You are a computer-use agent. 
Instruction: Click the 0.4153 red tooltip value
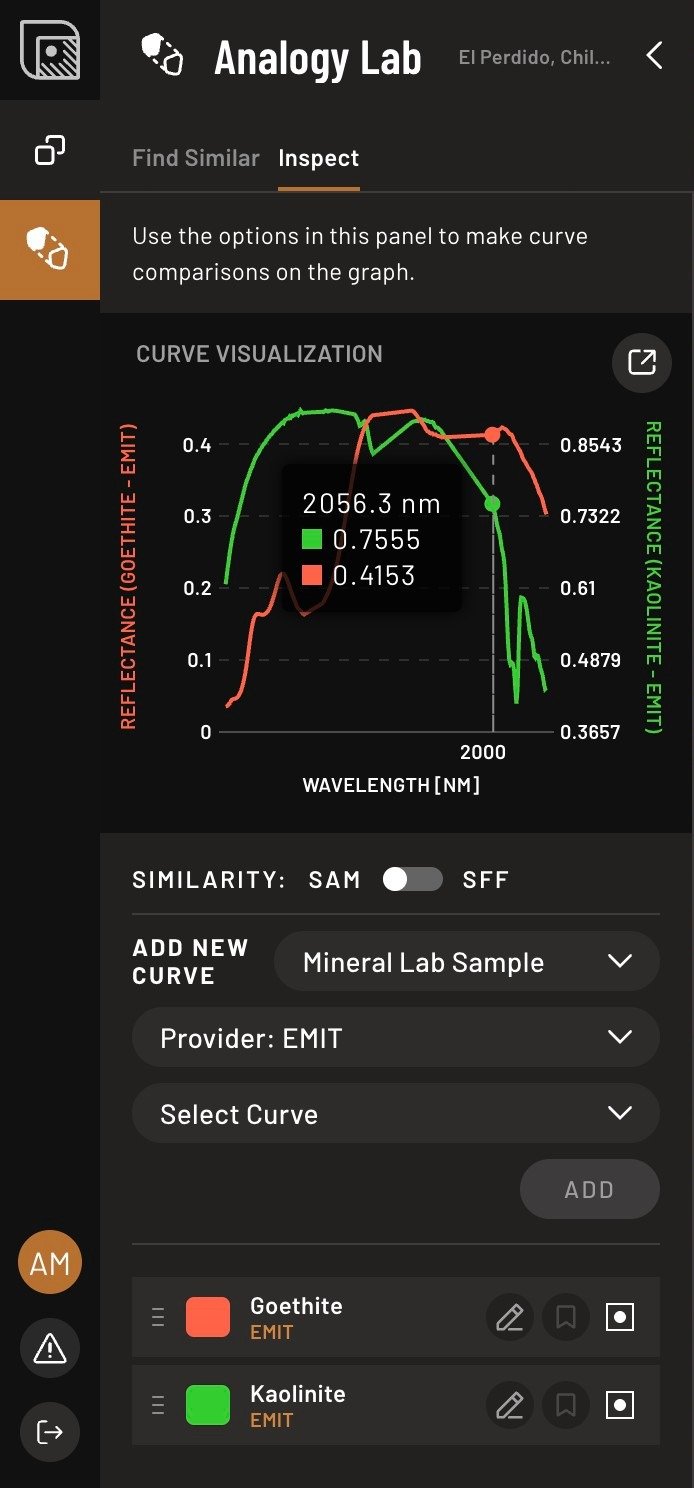coord(375,575)
